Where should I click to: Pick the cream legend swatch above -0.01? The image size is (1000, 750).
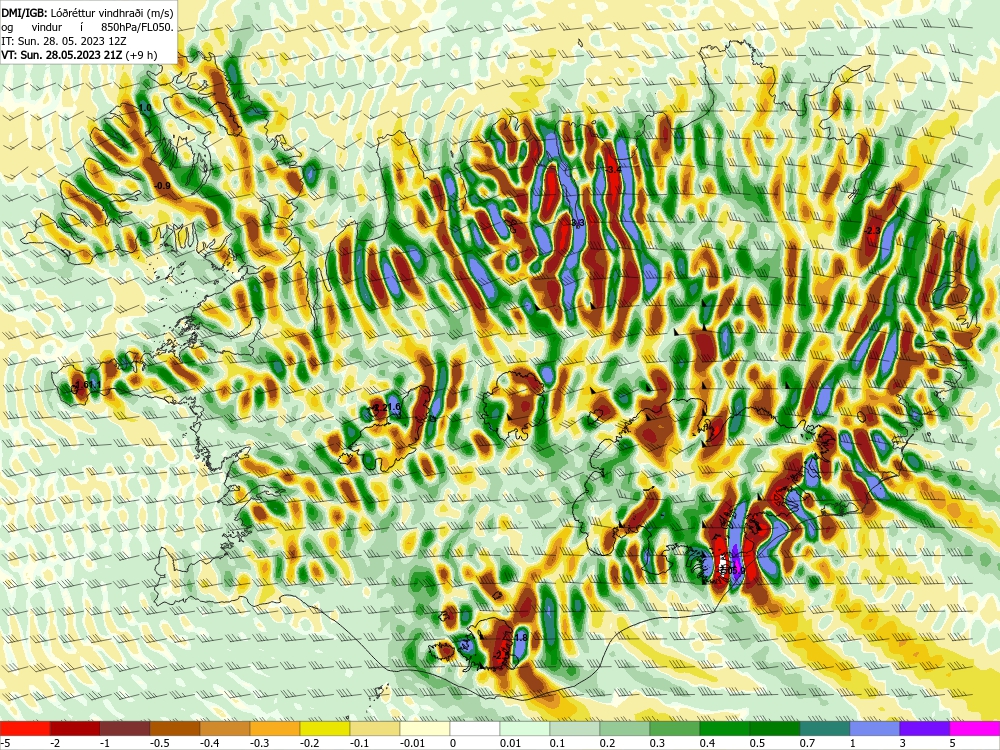pos(425,728)
